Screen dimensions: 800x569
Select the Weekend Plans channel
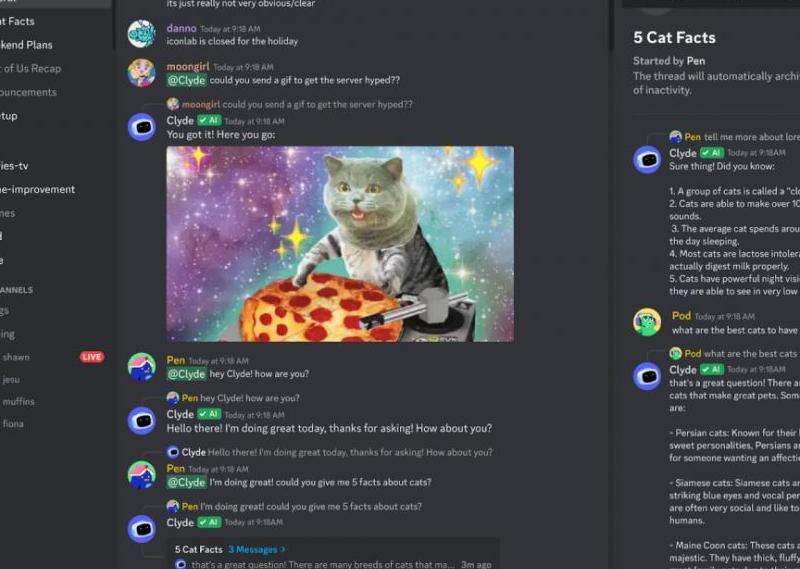pos(26,45)
